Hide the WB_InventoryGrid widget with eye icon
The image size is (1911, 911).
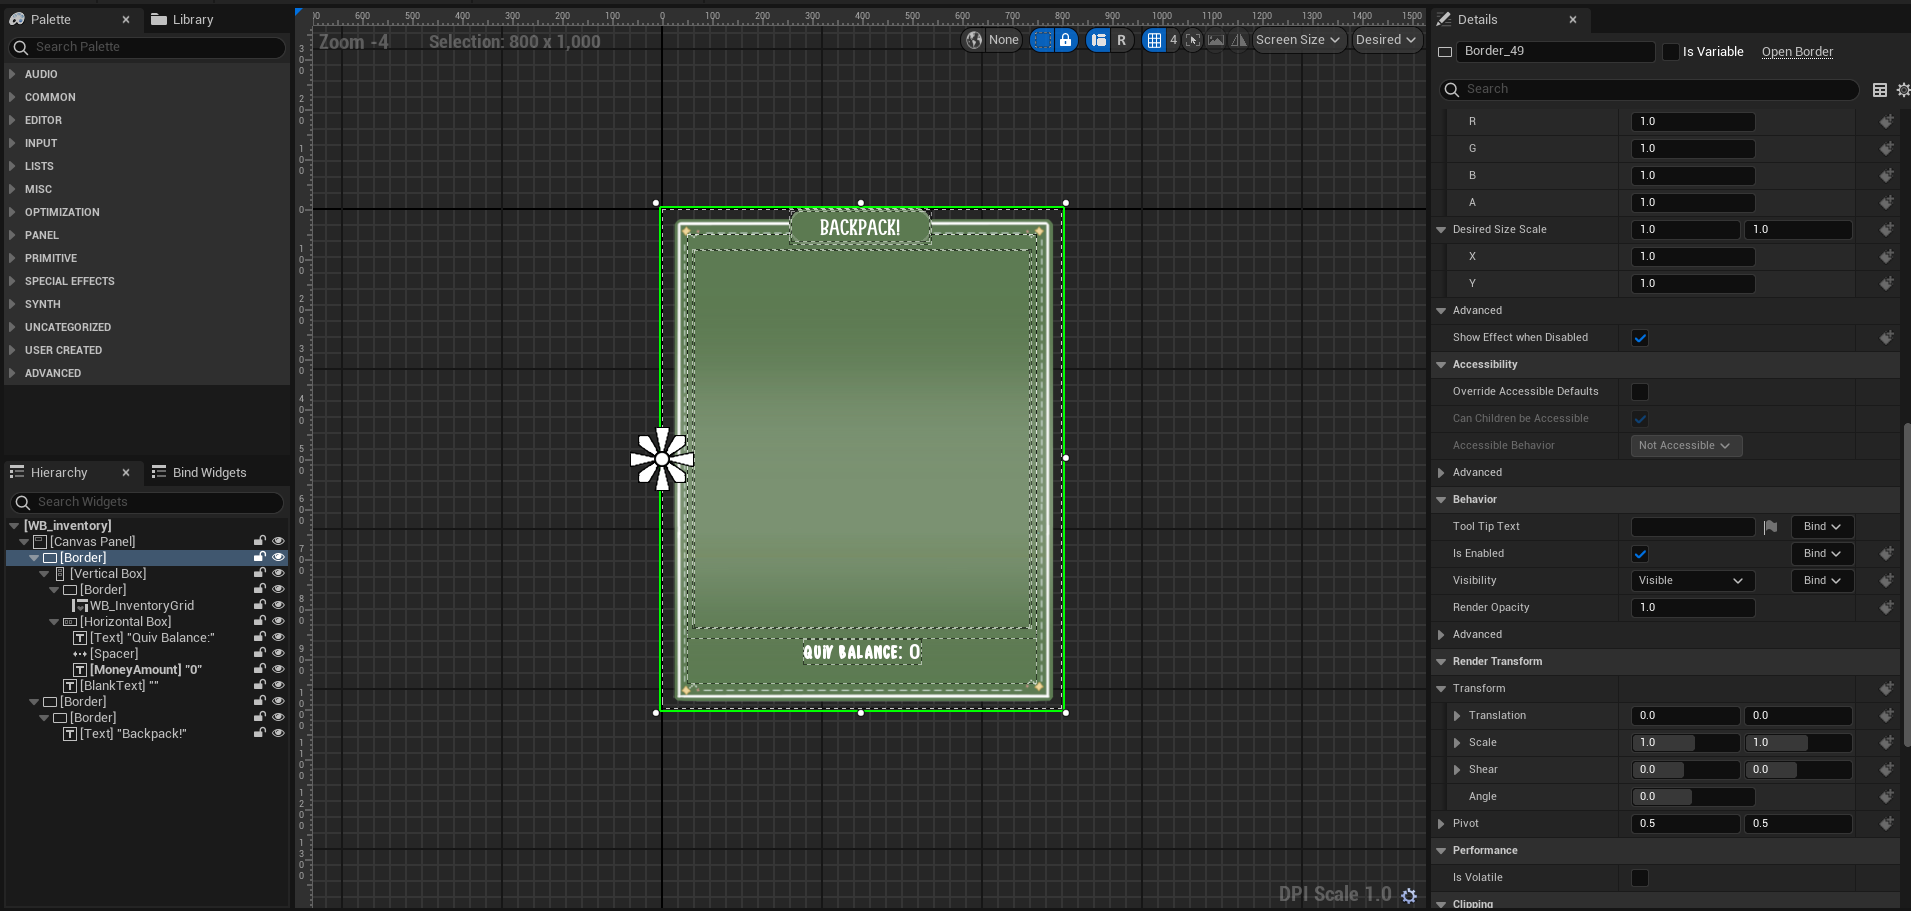coord(278,605)
